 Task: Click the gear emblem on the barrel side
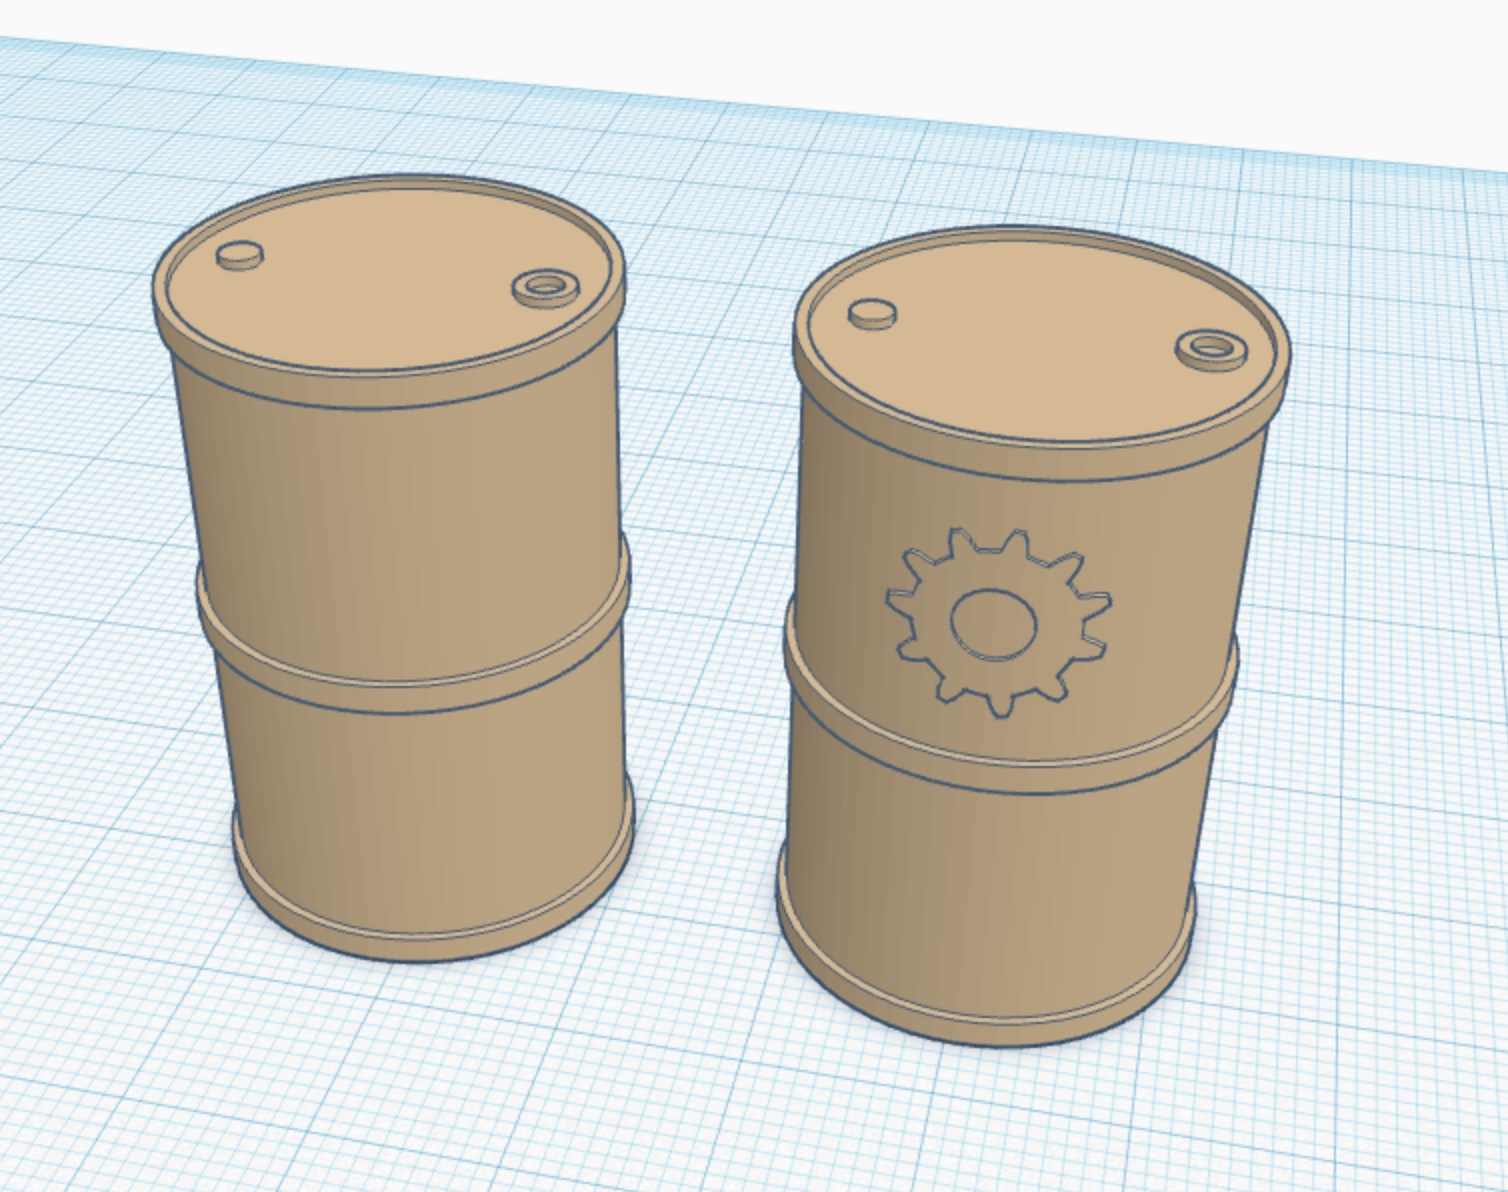click(x=998, y=622)
